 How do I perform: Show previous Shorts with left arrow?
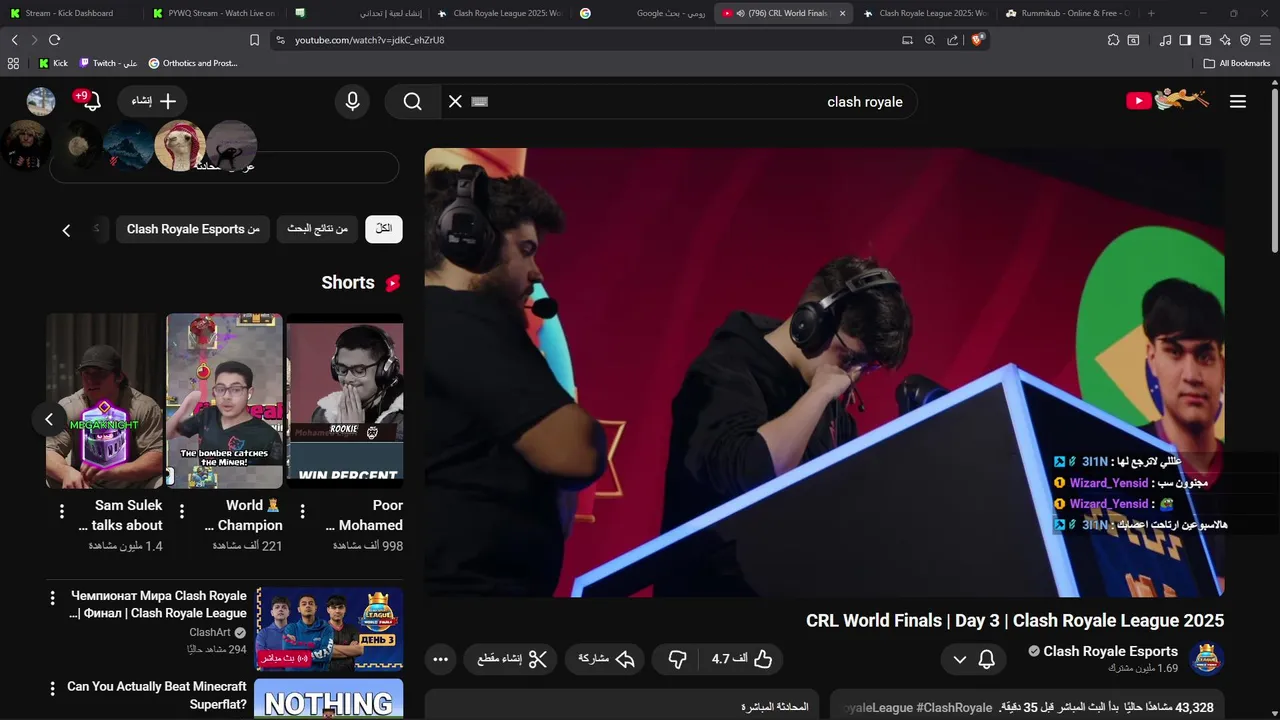click(49, 419)
